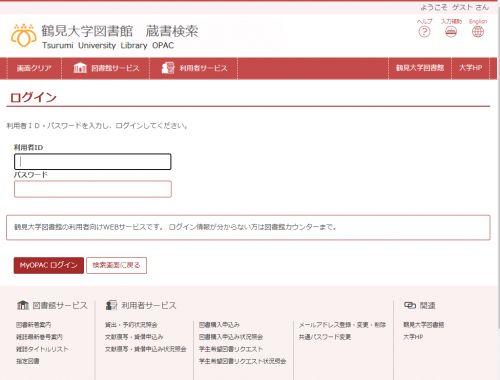Open the 学生希望図書リクエスト状況照会 footer link
Image resolution: width=500 pixels, height=380 pixels.
pos(242,361)
